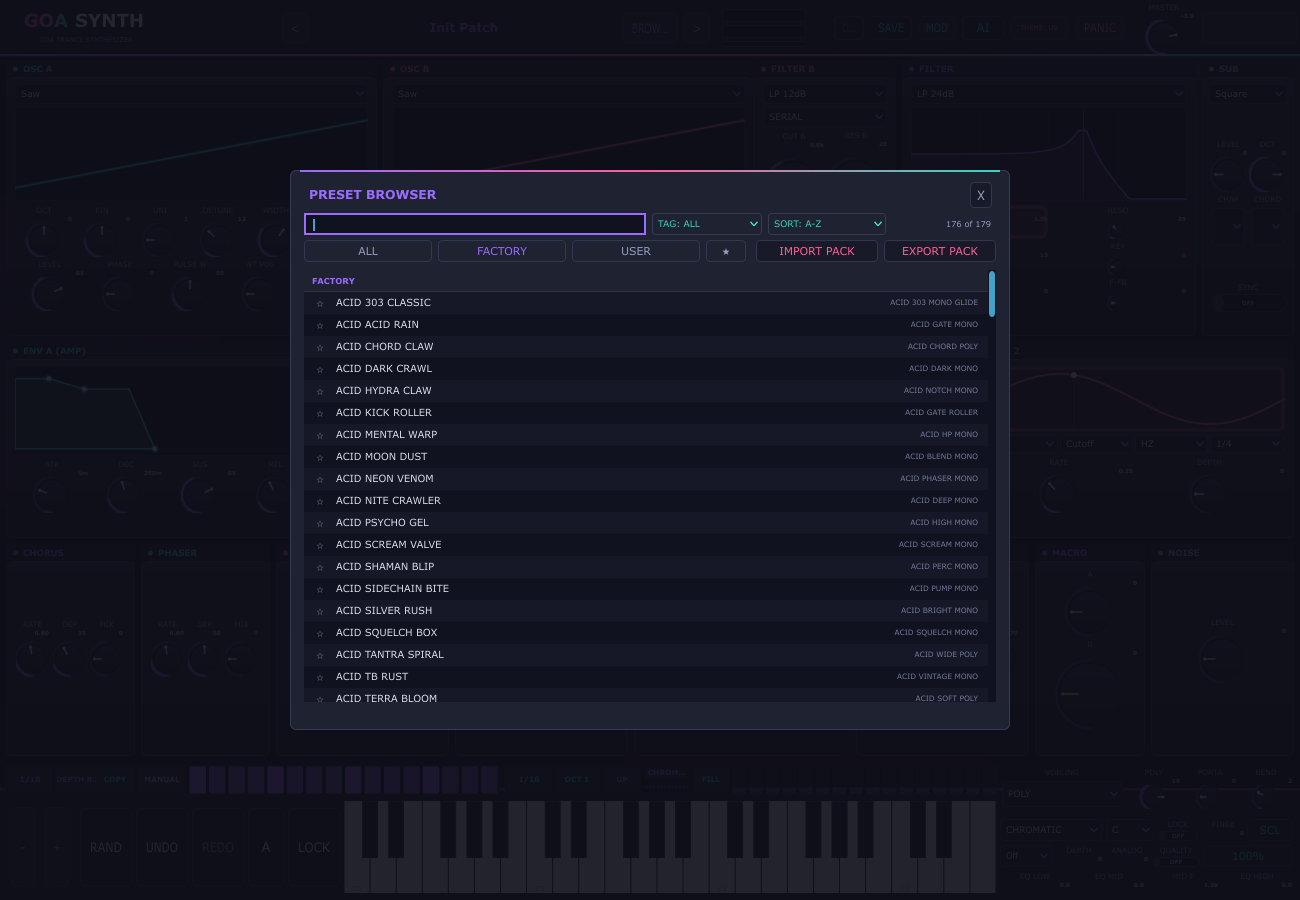Image resolution: width=1300 pixels, height=900 pixels.
Task: Open OSC A Saw waveform dropdown behind dialog
Action: coord(192,94)
